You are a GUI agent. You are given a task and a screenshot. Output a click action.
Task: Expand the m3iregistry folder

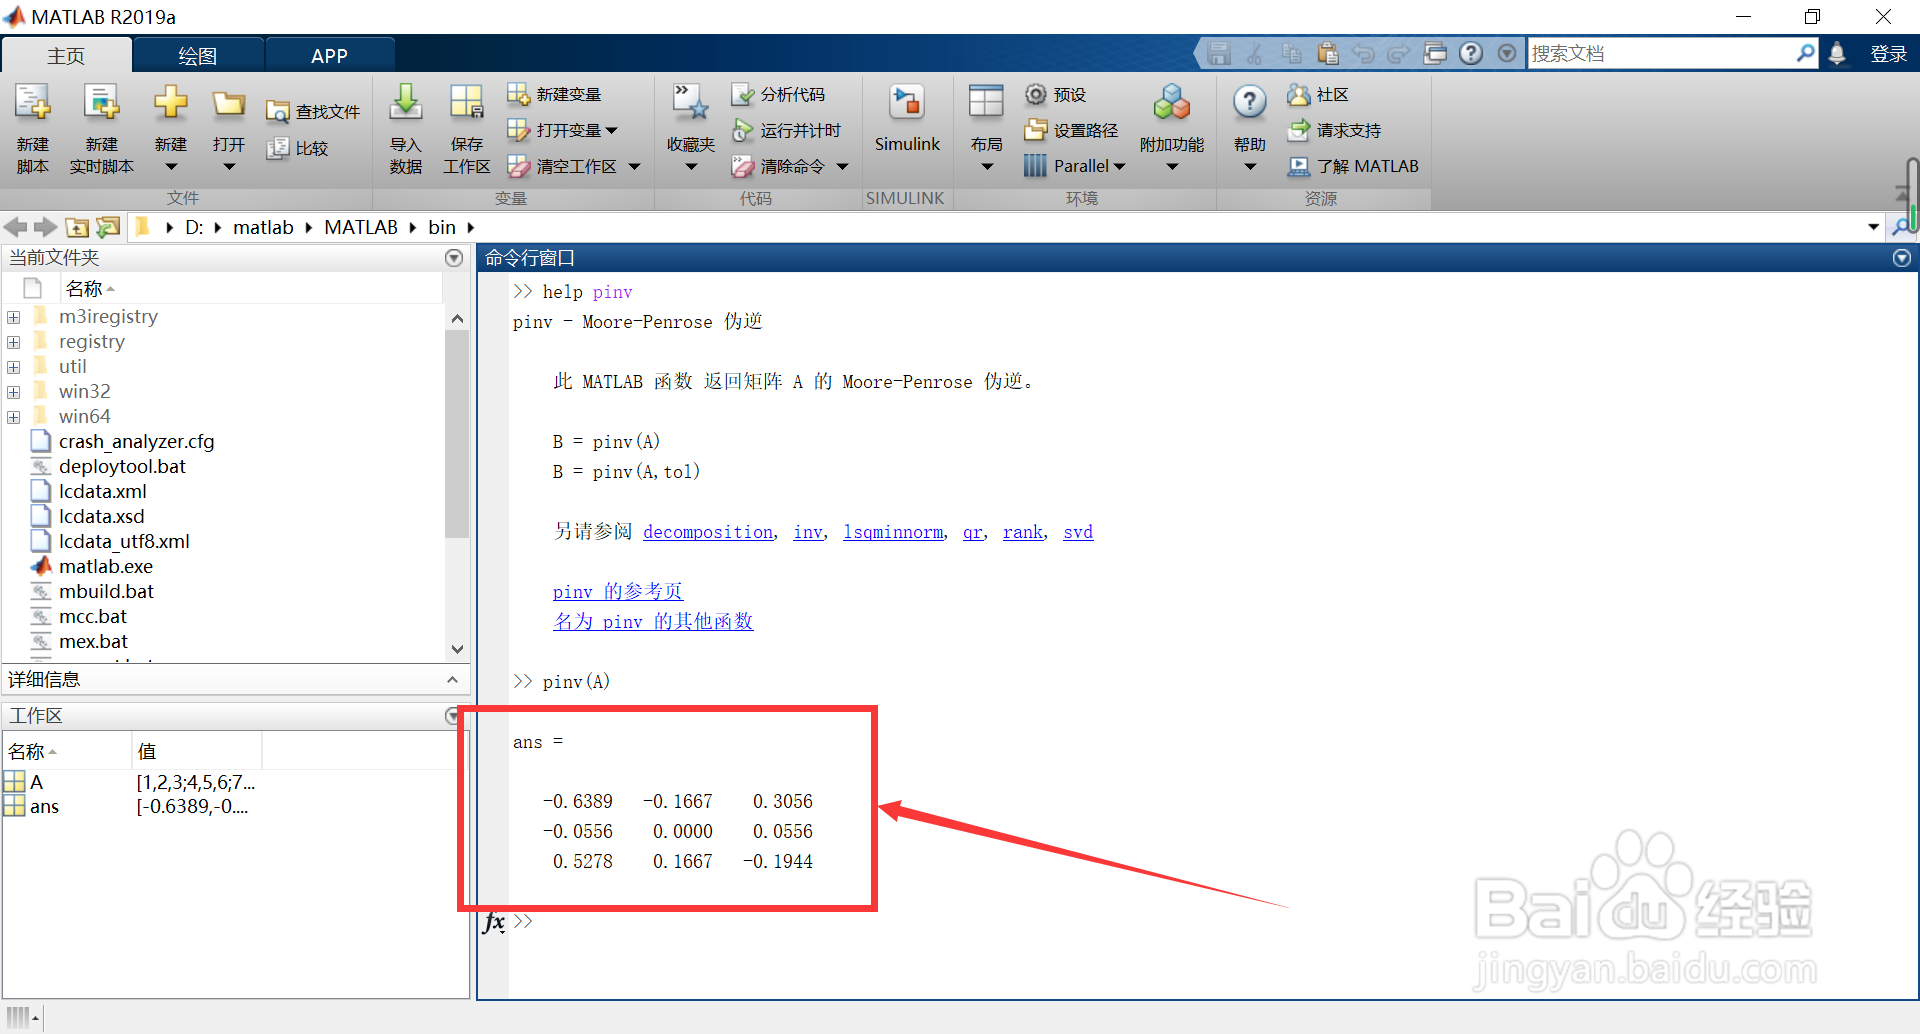[x=14, y=317]
